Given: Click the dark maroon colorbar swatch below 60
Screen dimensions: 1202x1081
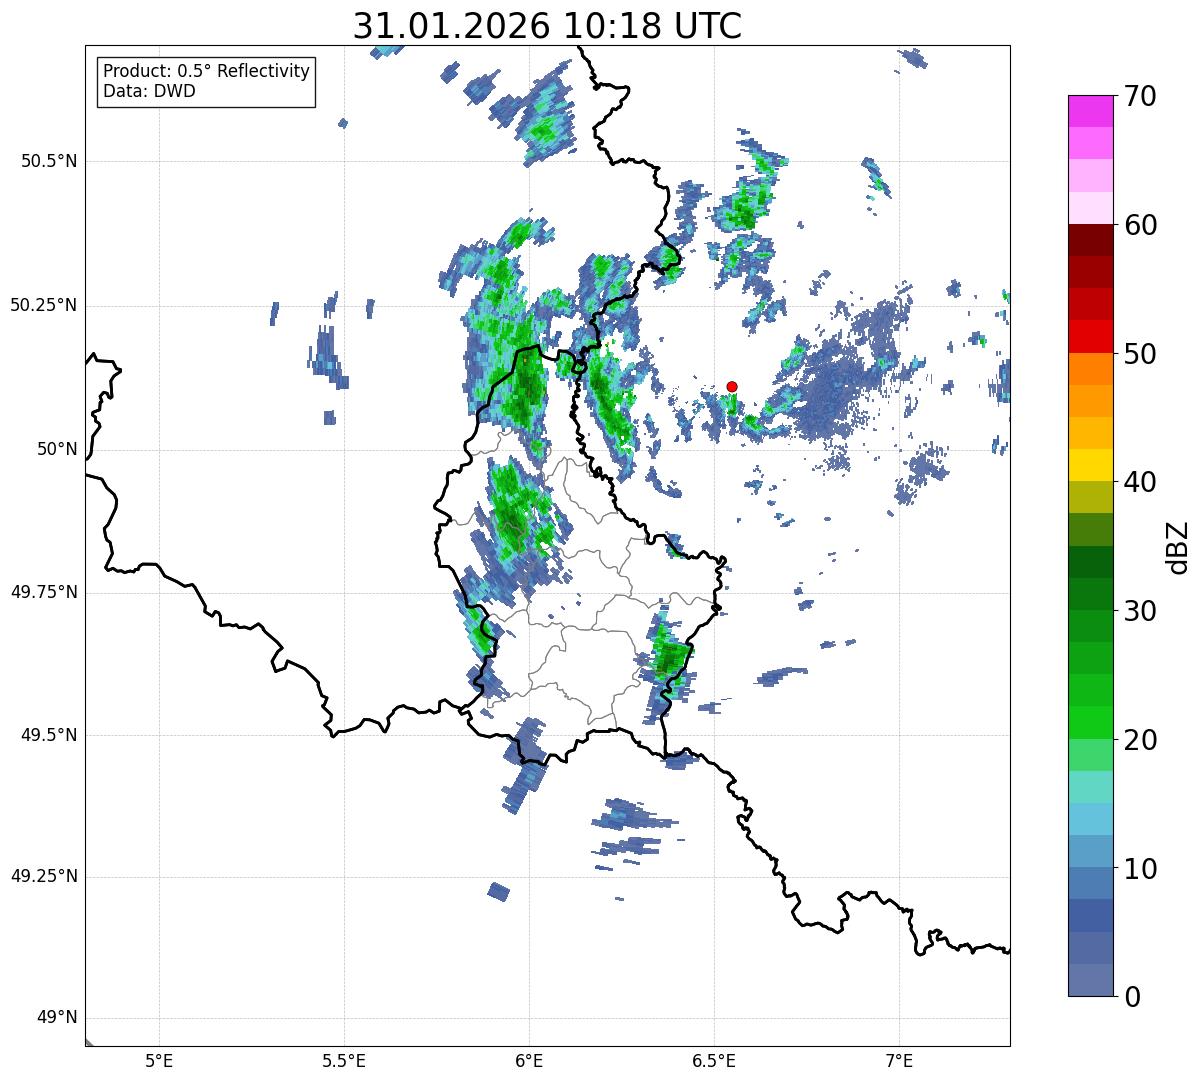Looking at the screenshot, I should (x=1090, y=240).
